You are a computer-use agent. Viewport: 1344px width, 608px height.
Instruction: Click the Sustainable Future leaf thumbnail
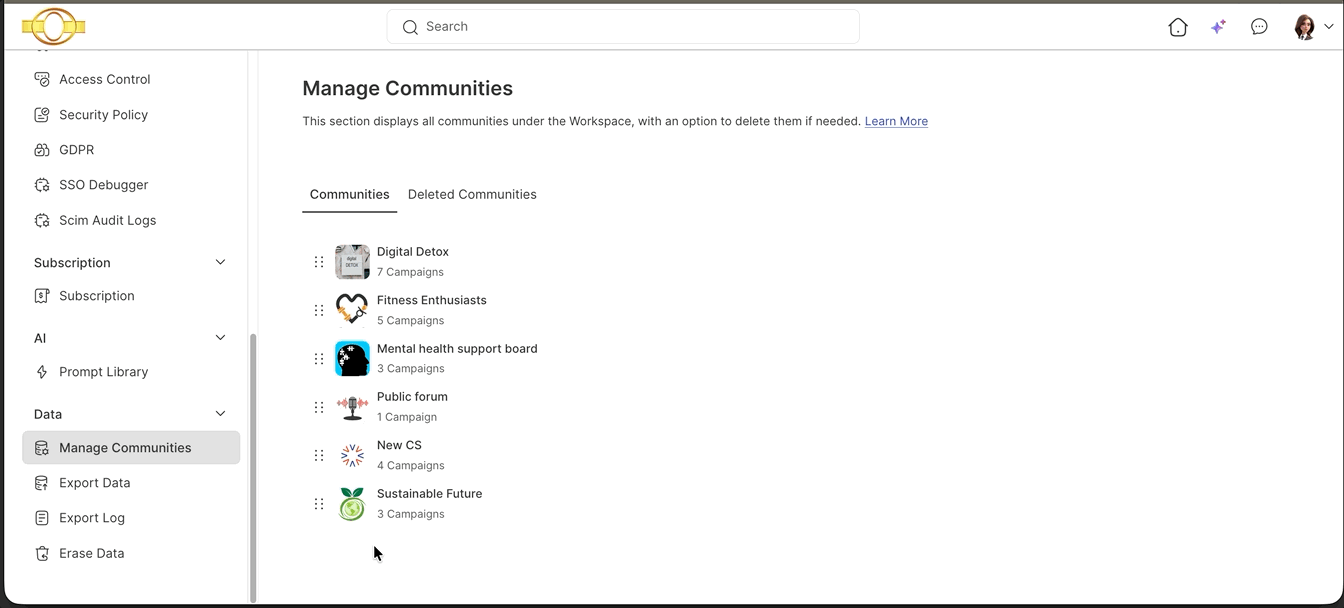pos(352,504)
